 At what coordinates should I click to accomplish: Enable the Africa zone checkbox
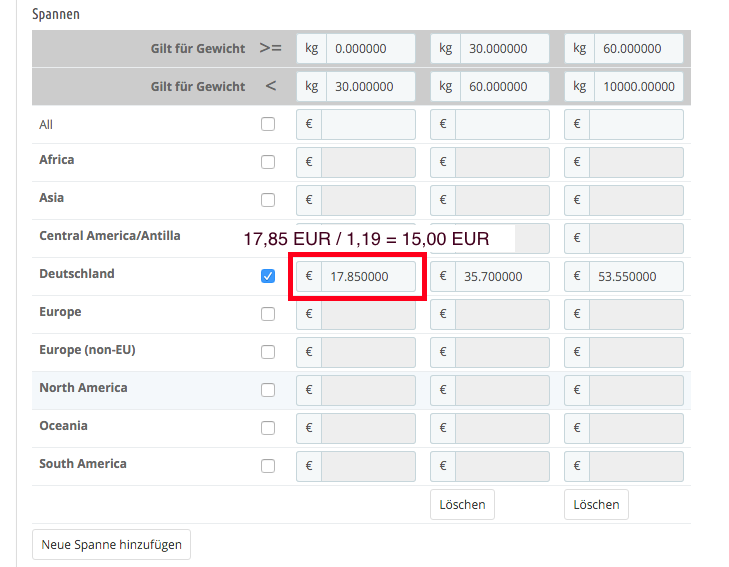point(267,162)
